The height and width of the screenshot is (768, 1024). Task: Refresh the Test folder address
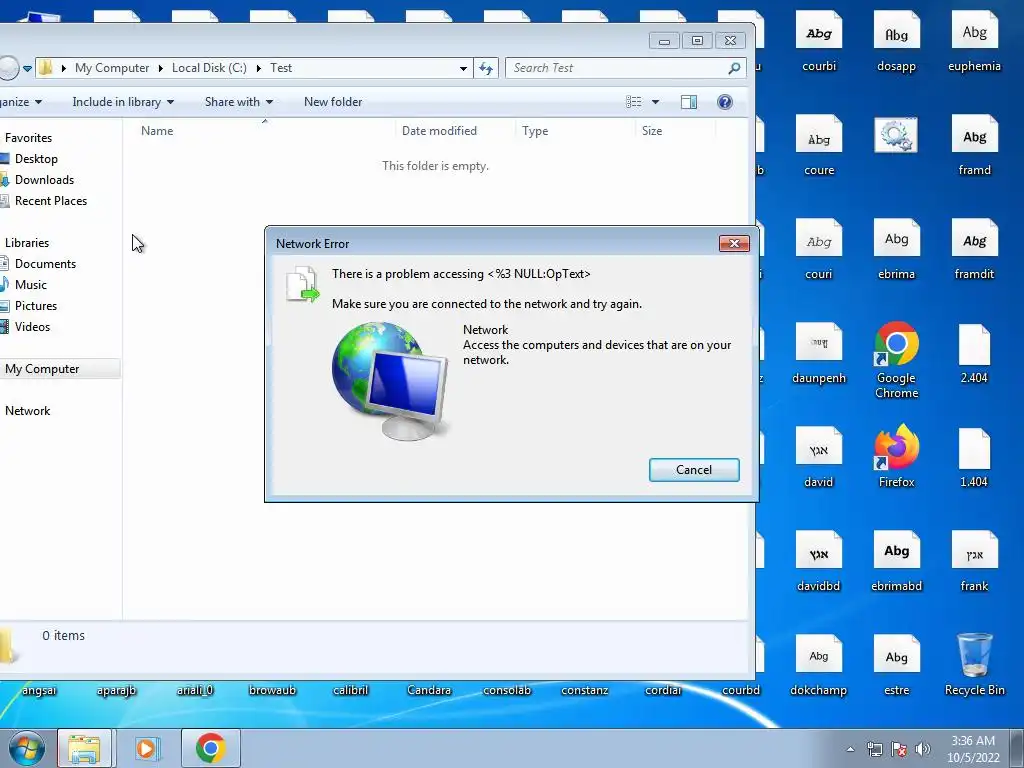point(486,68)
